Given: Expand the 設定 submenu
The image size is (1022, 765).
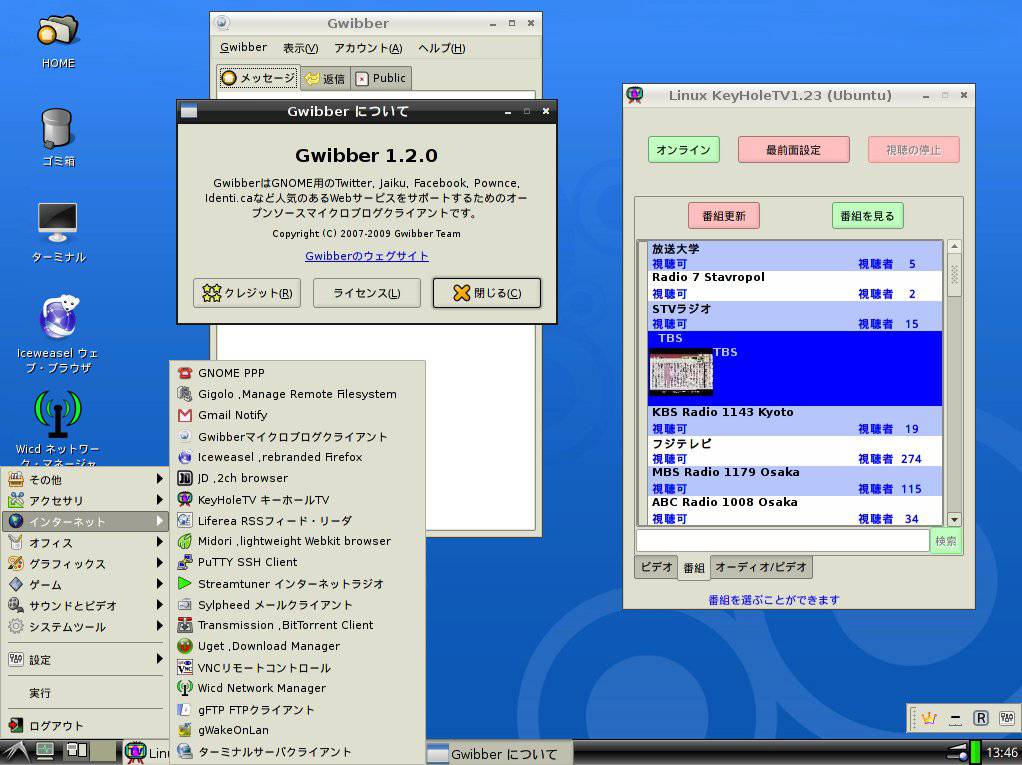Looking at the screenshot, I should [85, 659].
